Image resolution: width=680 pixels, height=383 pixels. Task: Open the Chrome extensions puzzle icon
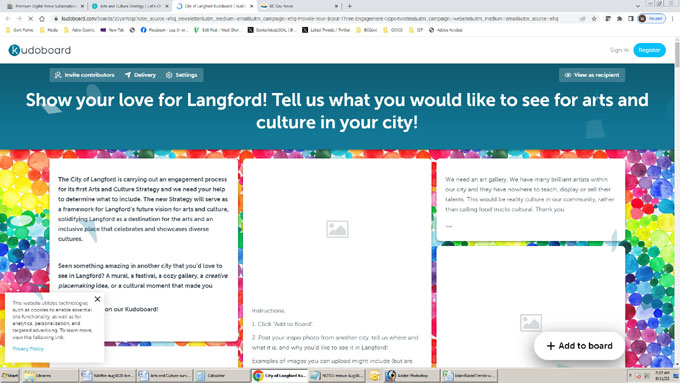(x=619, y=19)
